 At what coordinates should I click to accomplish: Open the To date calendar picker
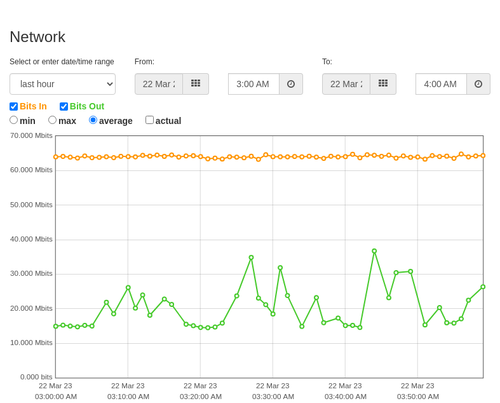point(383,84)
